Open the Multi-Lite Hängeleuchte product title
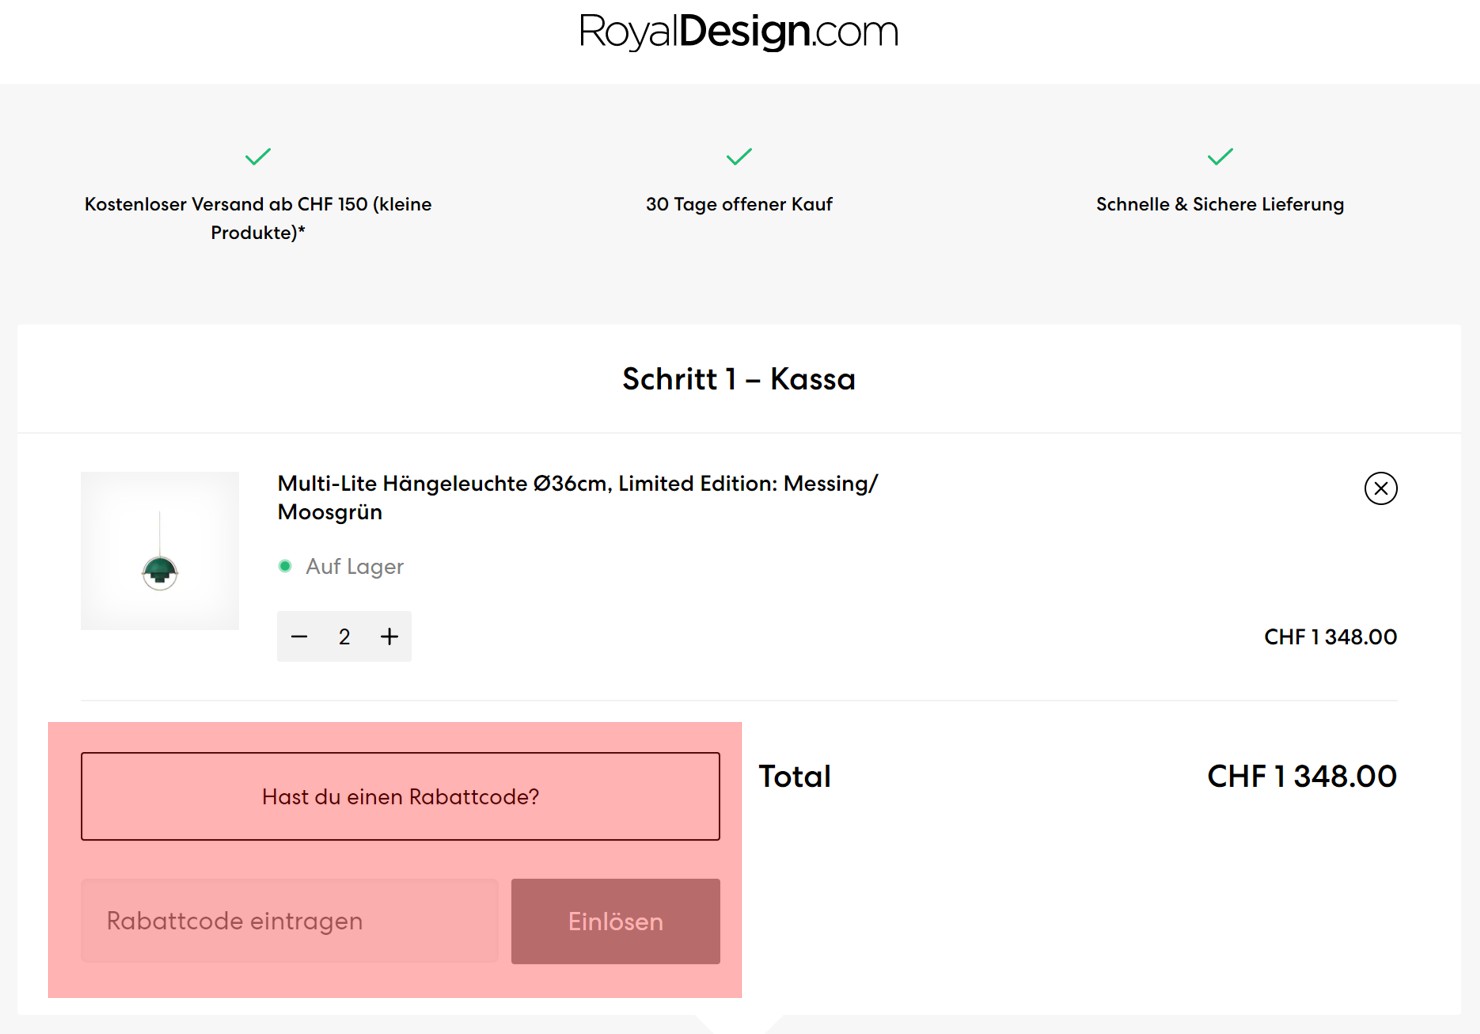 [x=577, y=497]
